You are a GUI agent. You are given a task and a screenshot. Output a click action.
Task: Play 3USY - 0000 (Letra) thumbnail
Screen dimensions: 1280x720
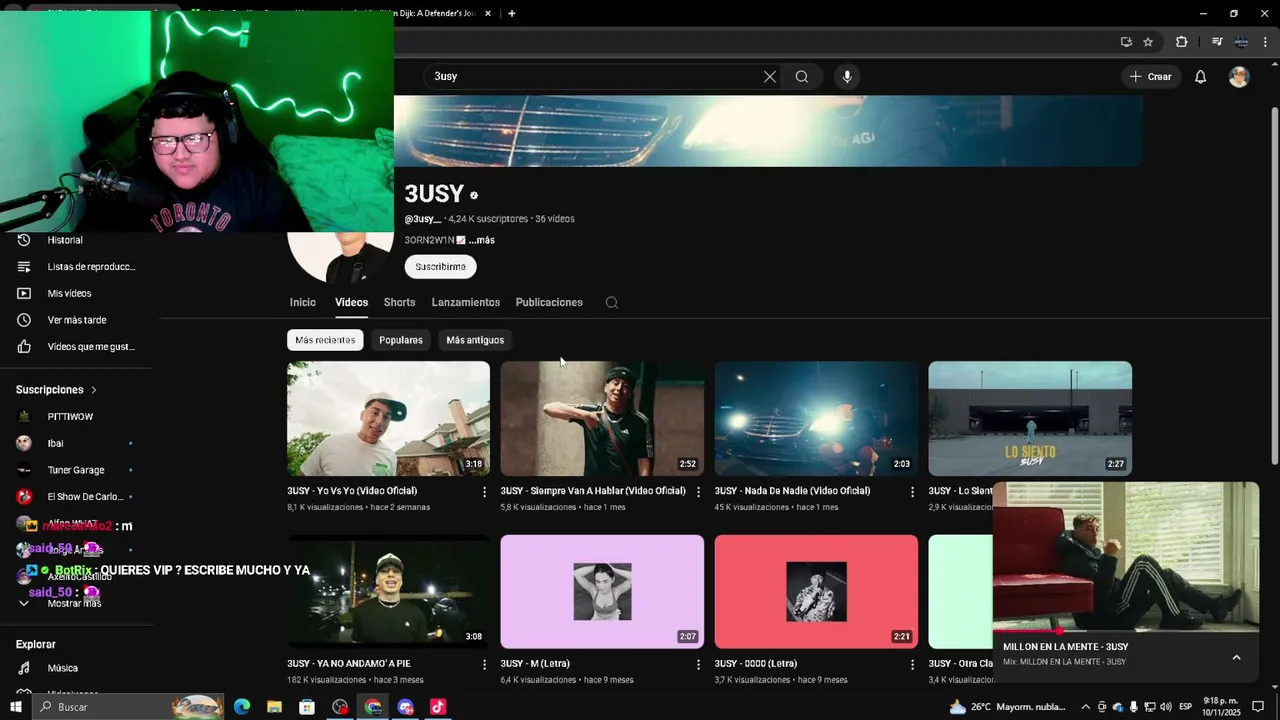816,591
